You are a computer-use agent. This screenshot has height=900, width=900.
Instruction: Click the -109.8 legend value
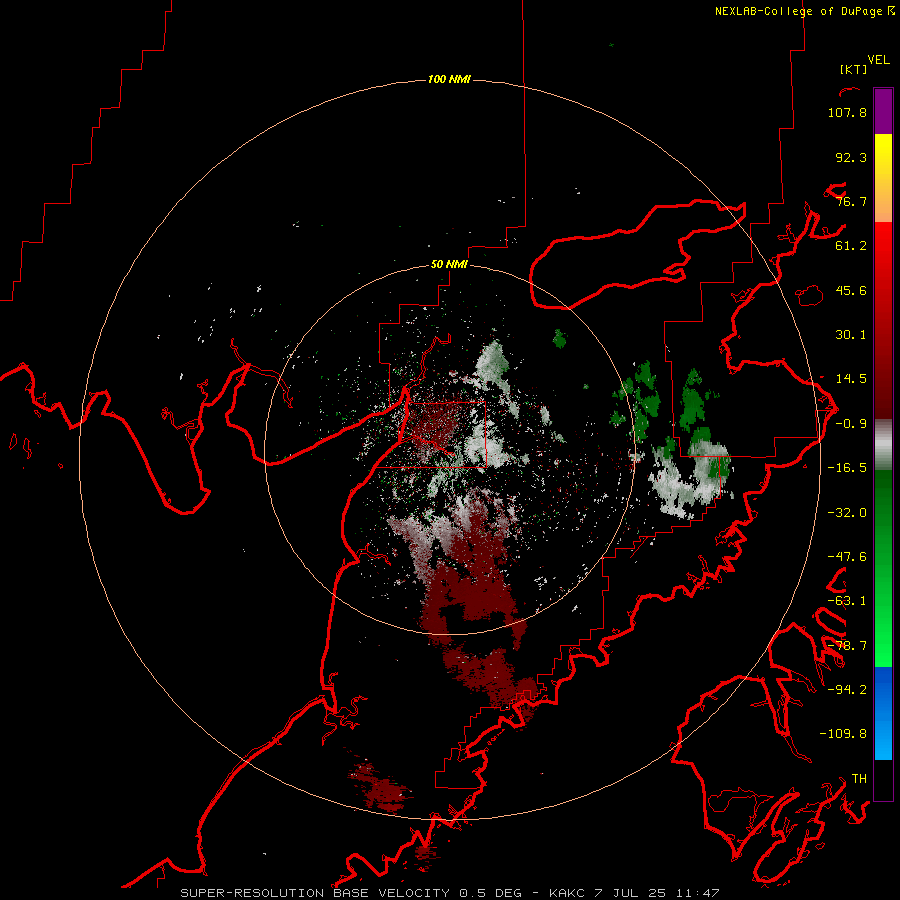(843, 734)
